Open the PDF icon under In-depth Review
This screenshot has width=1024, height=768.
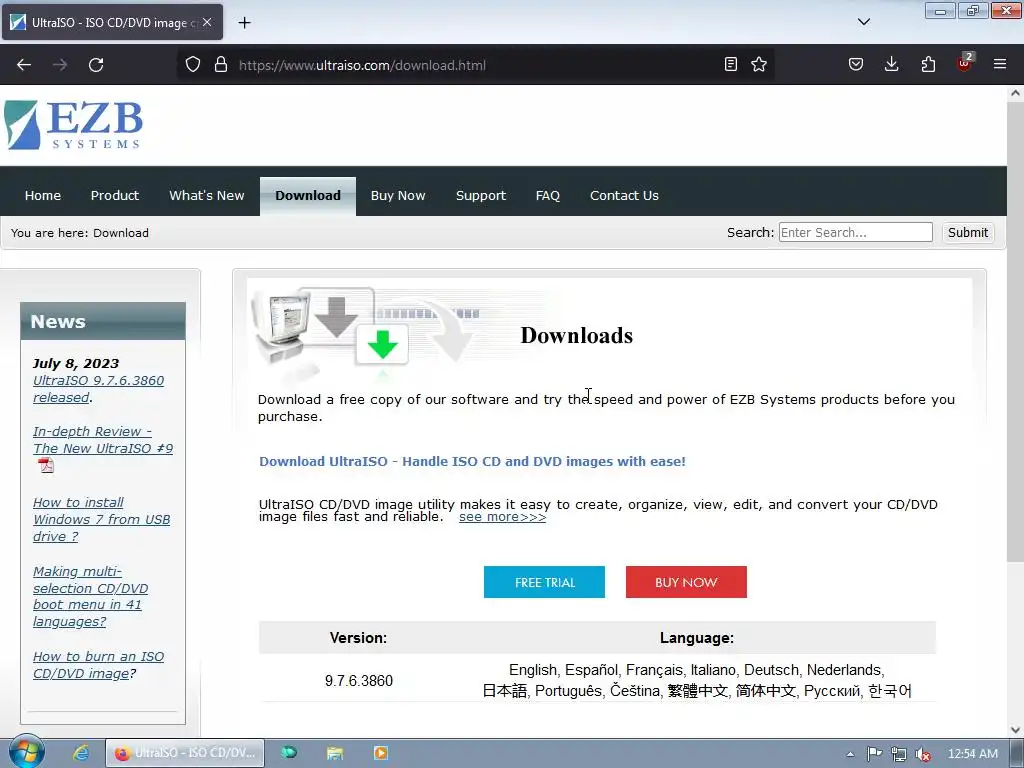(46, 466)
